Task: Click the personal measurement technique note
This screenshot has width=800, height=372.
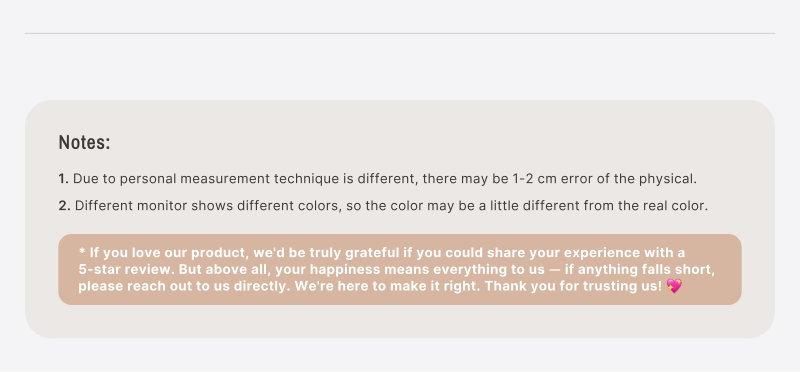Action: [x=378, y=179]
